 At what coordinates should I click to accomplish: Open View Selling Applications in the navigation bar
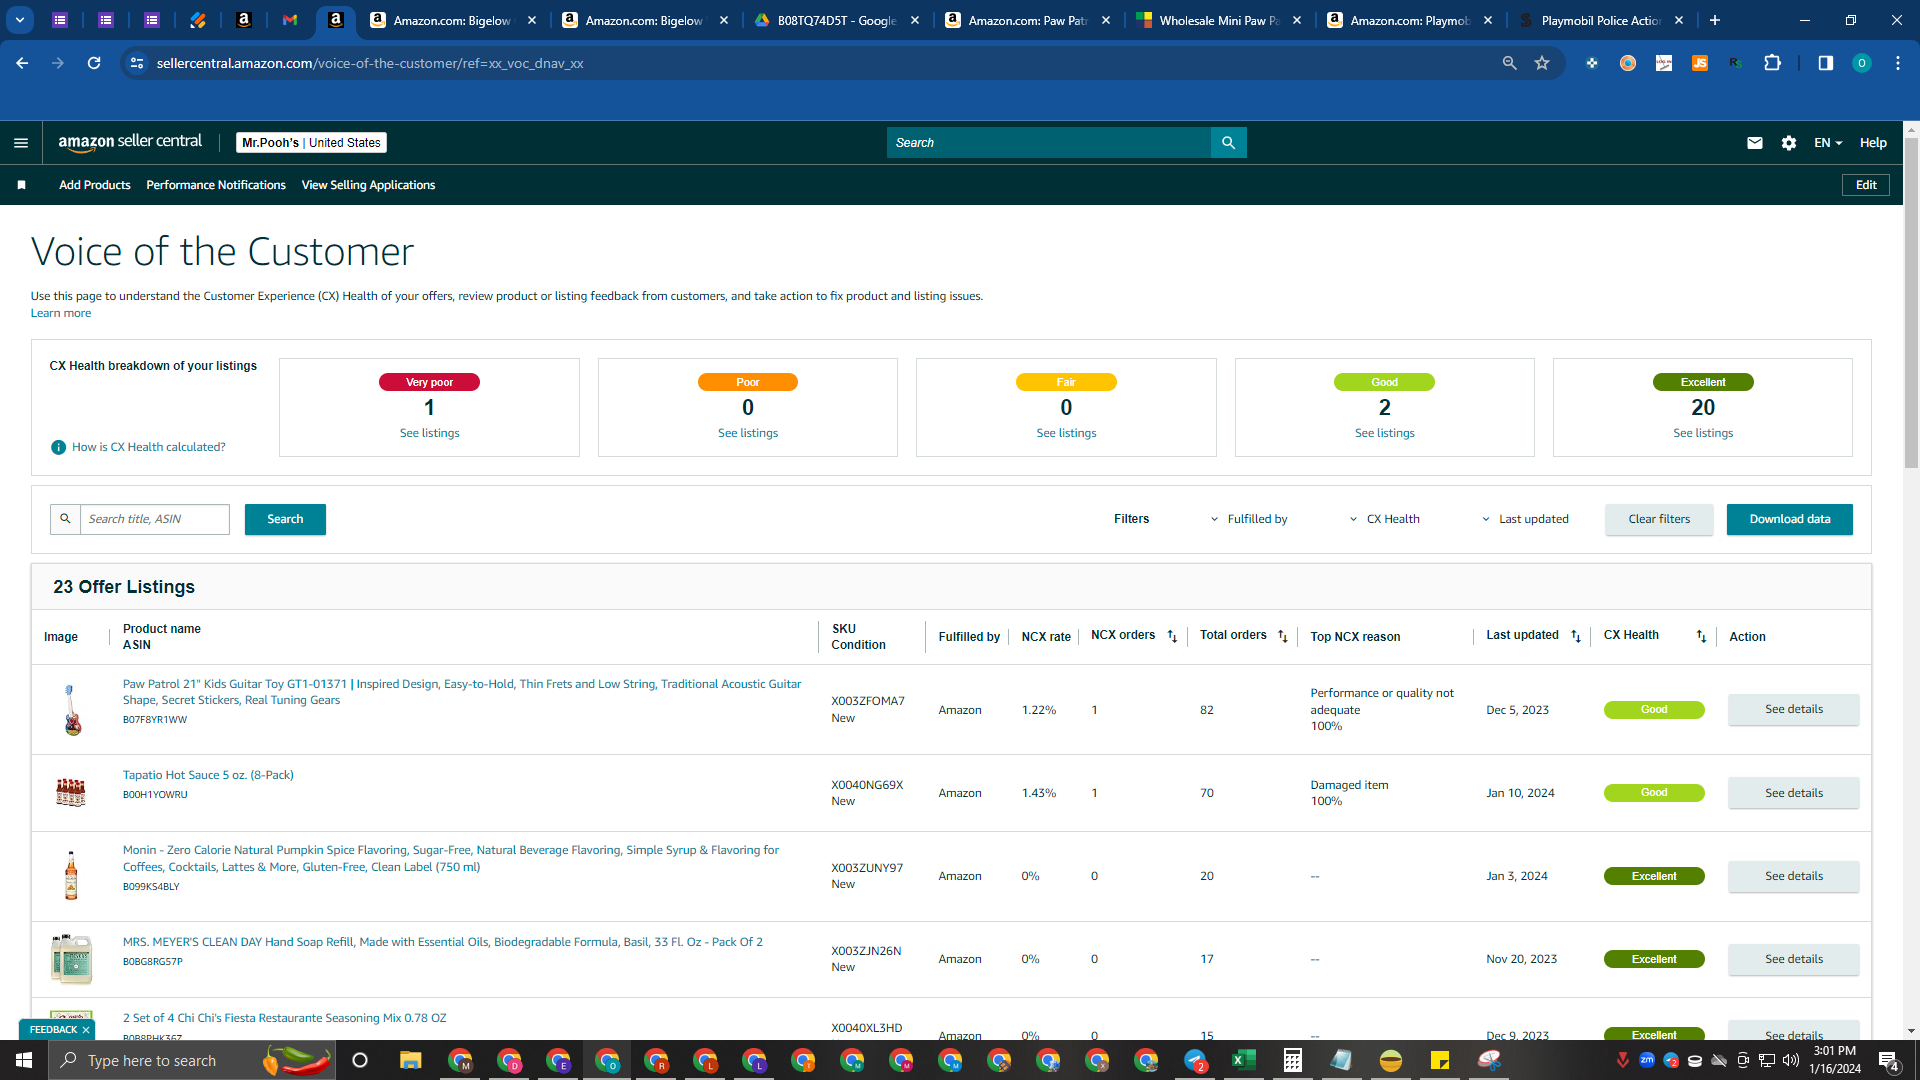coord(368,185)
